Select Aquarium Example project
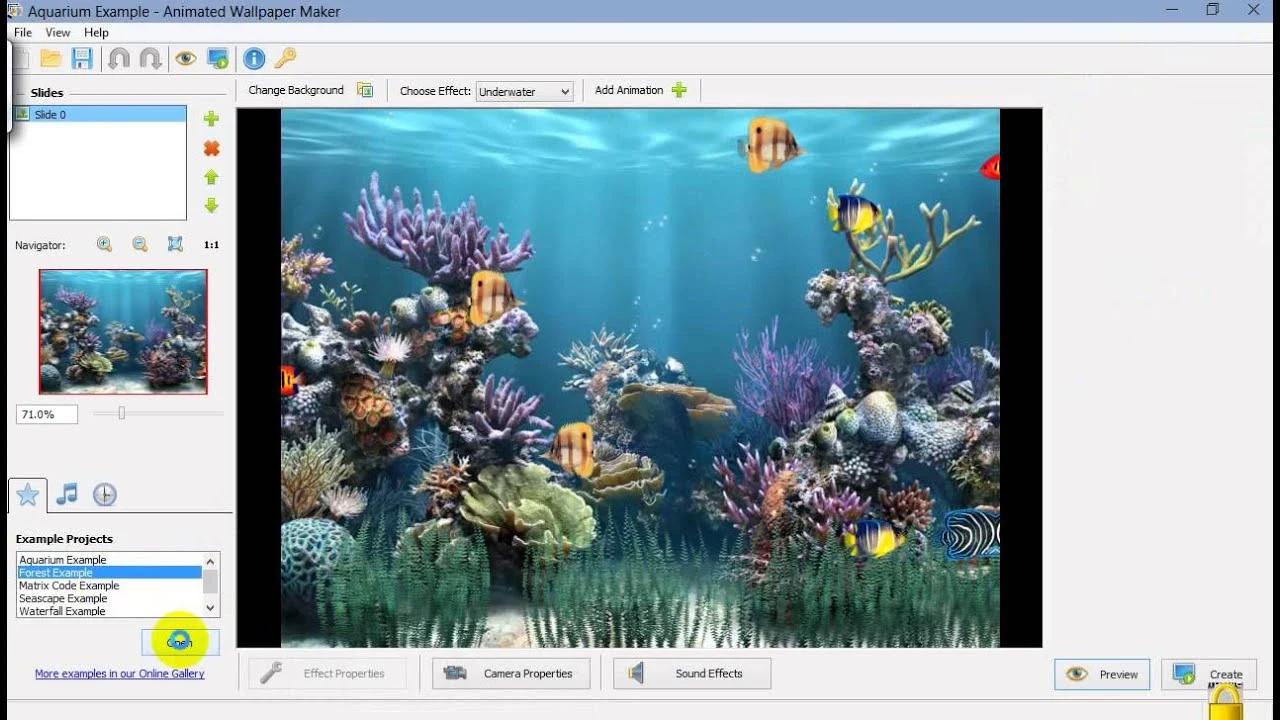The width and height of the screenshot is (1280, 720). point(110,560)
